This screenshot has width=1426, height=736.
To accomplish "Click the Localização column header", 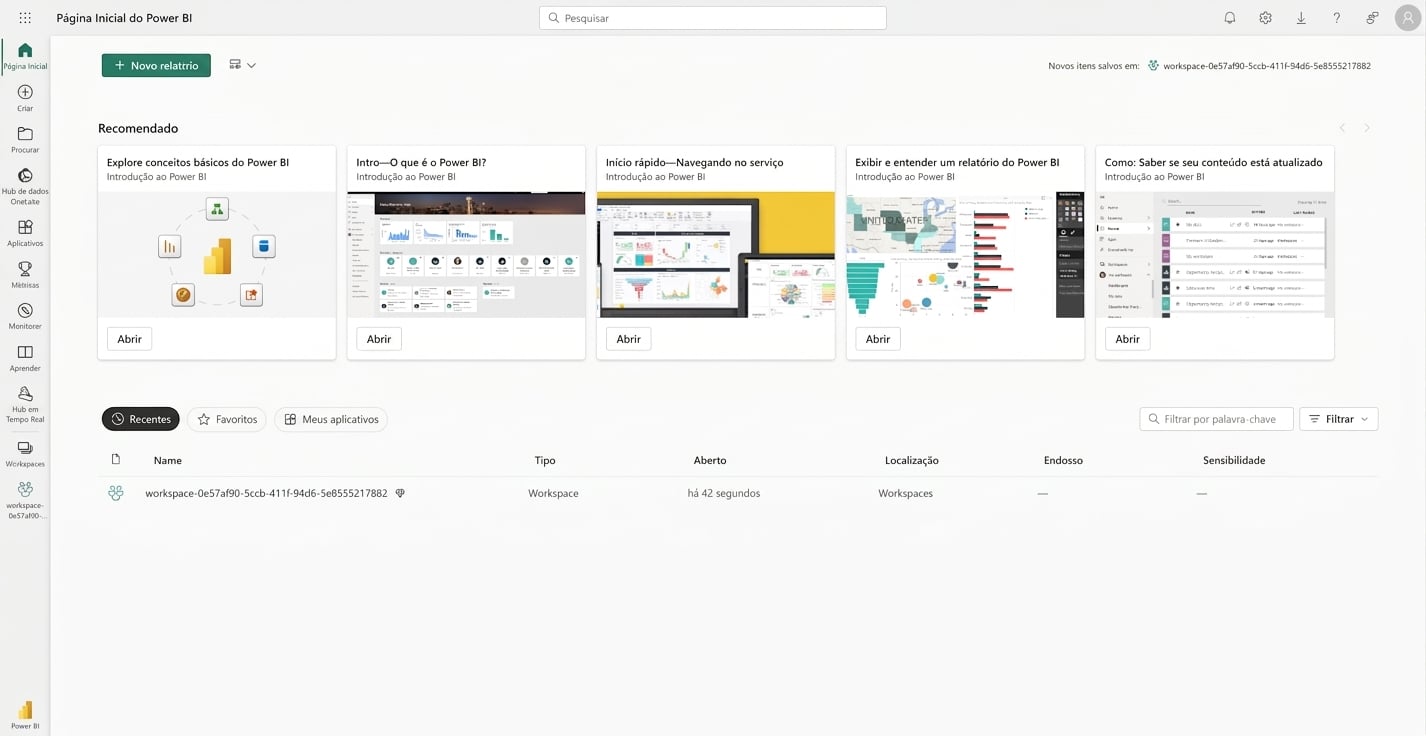I will coord(912,460).
